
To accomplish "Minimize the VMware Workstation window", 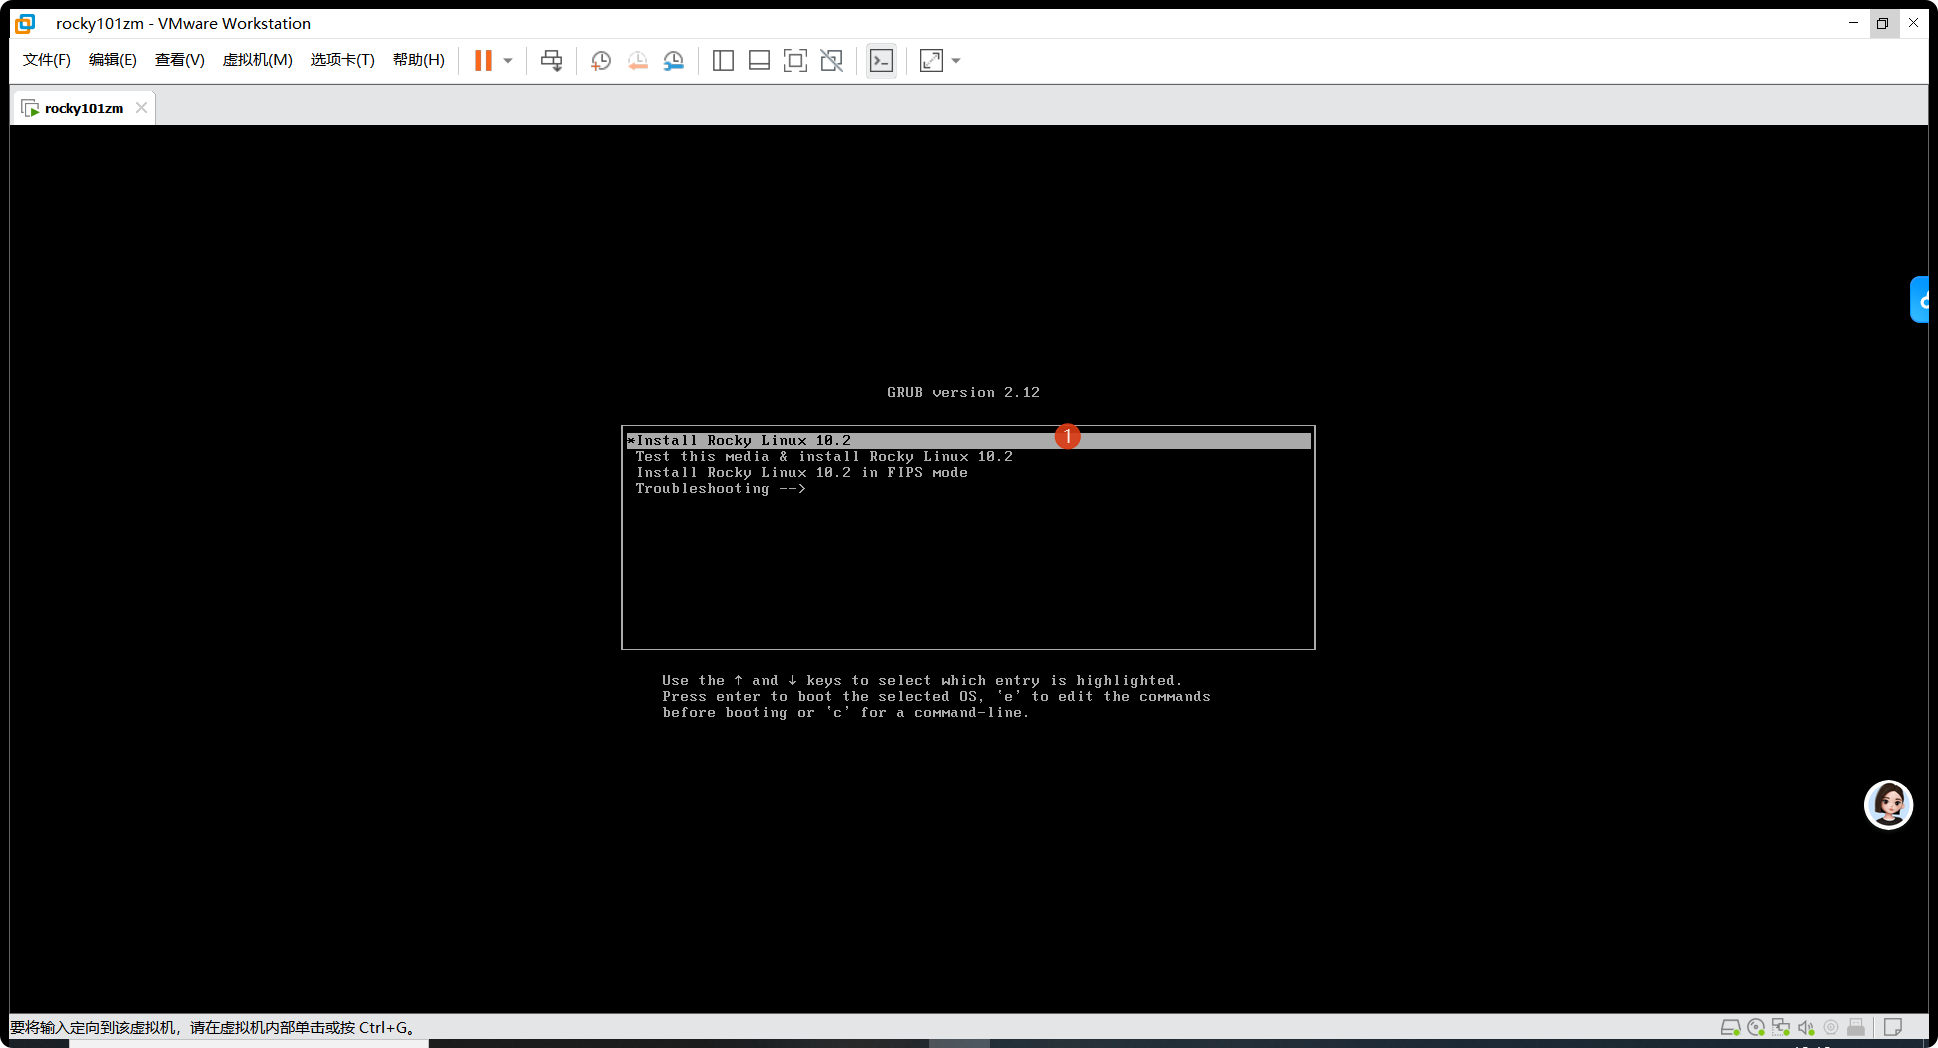I will tap(1853, 23).
